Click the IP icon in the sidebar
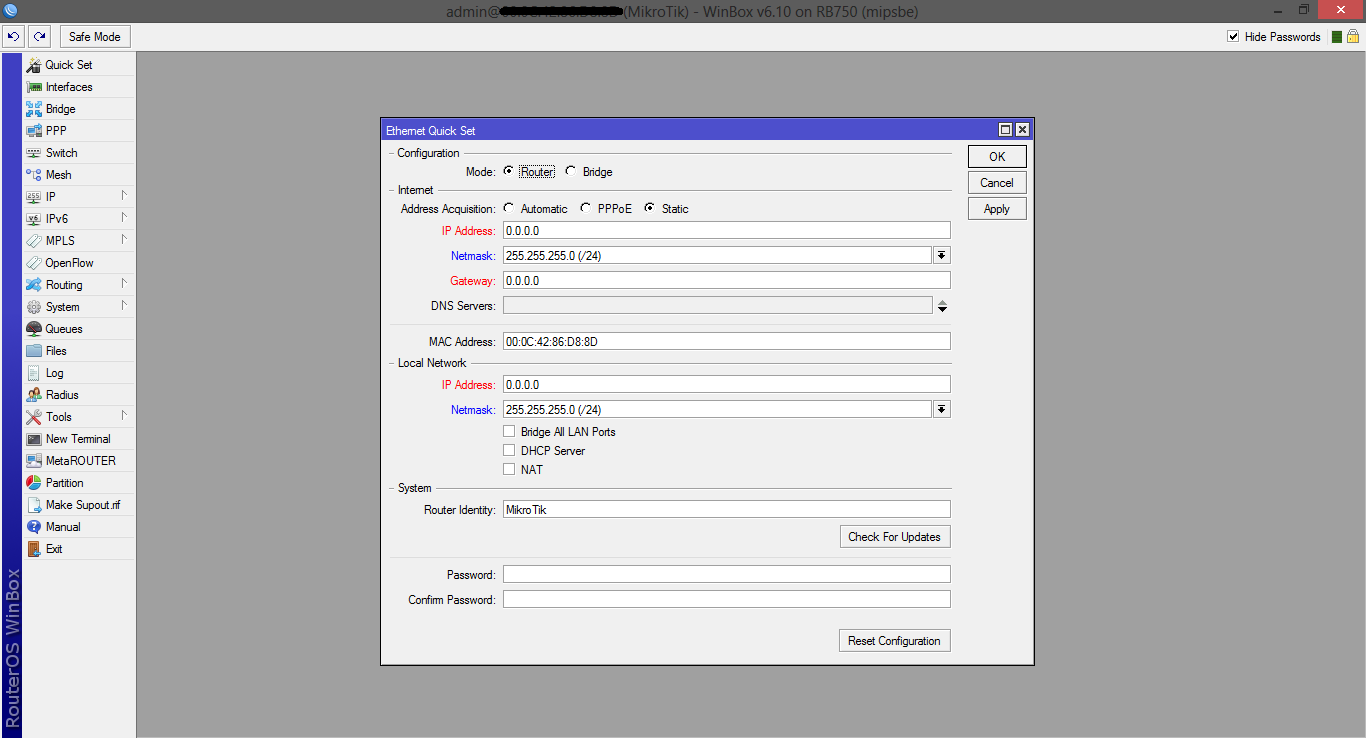This screenshot has height=738, width=1366. pyautogui.click(x=34, y=197)
